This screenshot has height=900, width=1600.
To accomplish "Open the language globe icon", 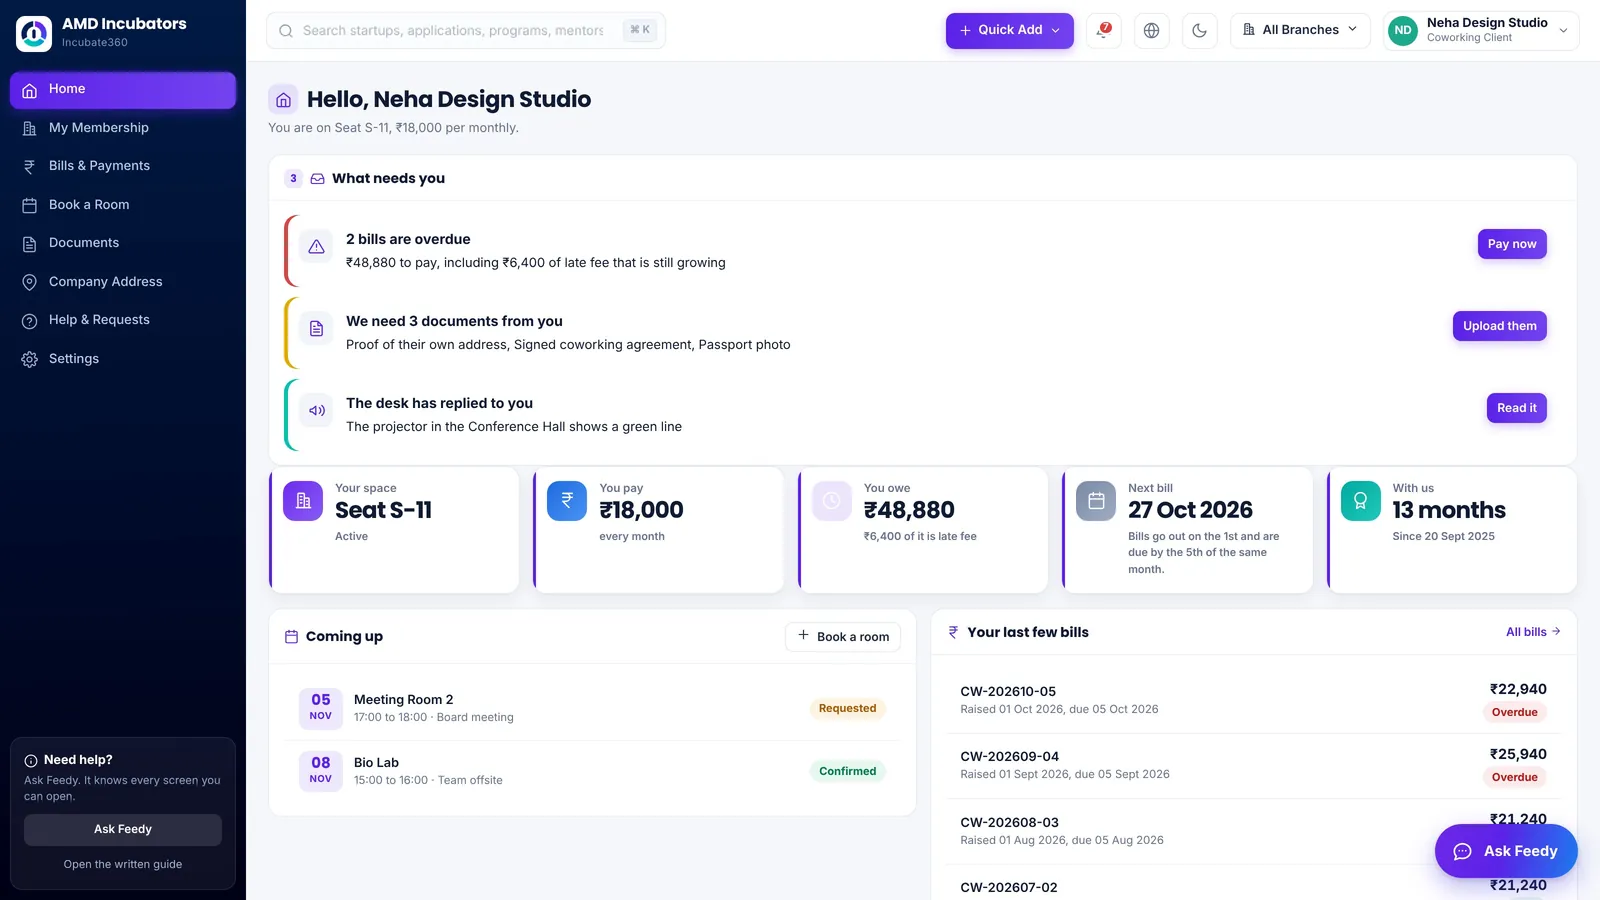I will (1151, 30).
